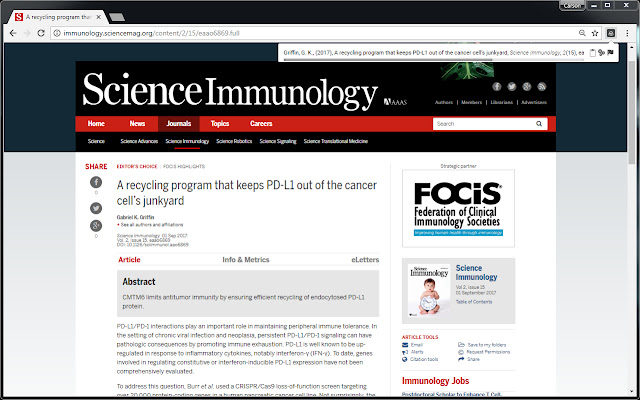Reload the page
640x400 pixels.
[41, 33]
